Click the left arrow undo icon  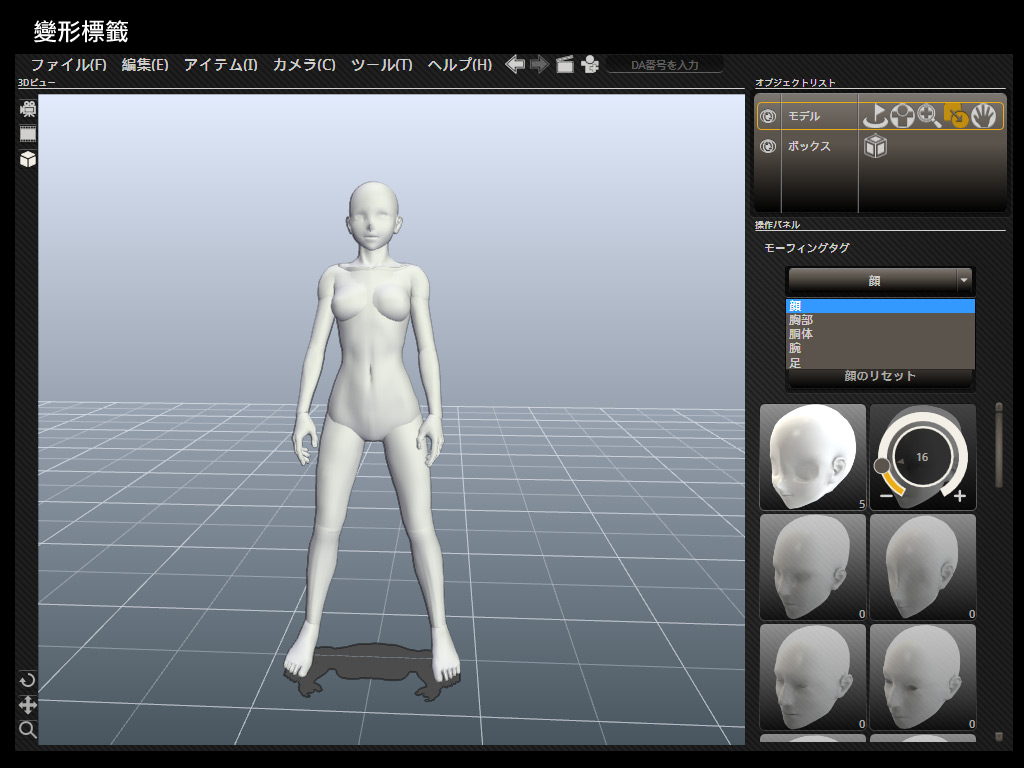[x=515, y=65]
